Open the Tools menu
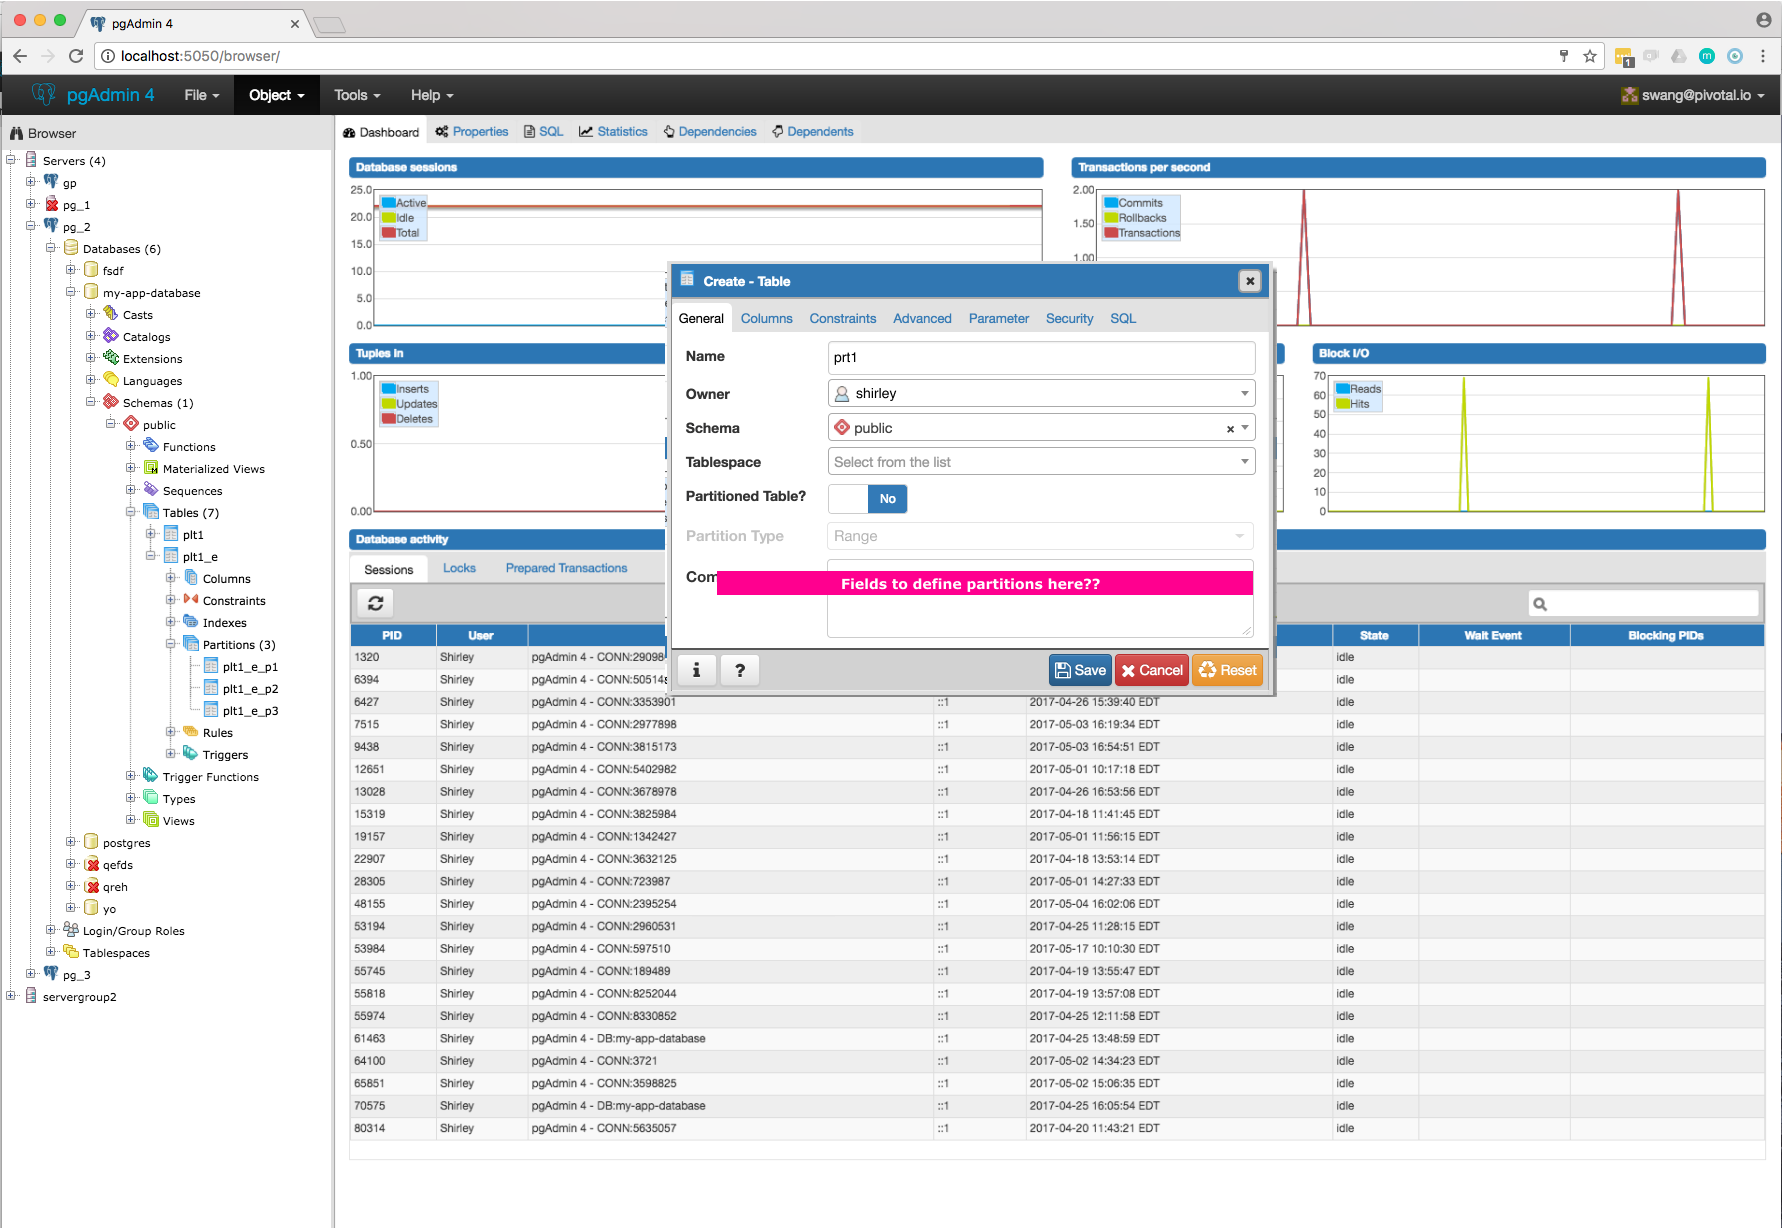 coord(357,95)
